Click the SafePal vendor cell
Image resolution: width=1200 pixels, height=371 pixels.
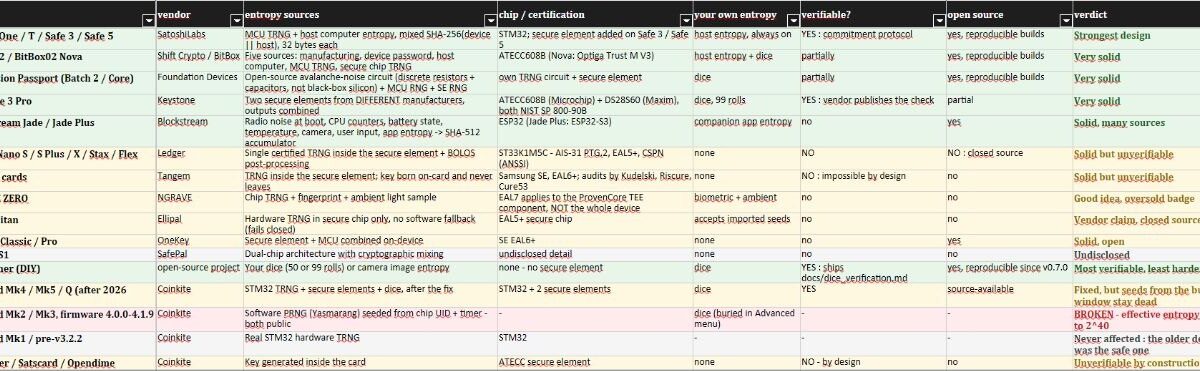(199, 255)
